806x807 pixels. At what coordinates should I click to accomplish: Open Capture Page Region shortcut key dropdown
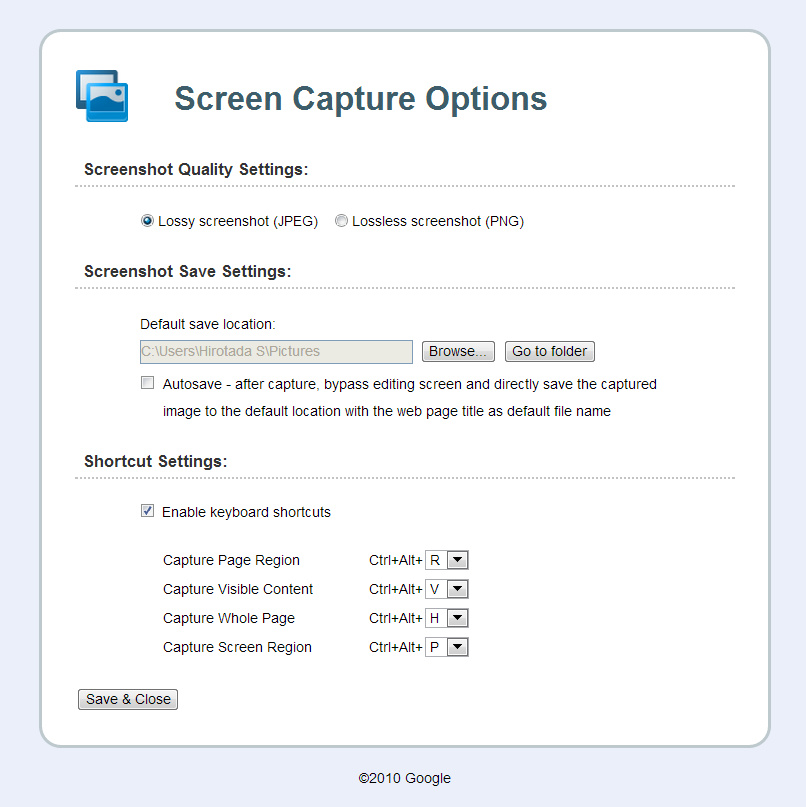click(447, 560)
